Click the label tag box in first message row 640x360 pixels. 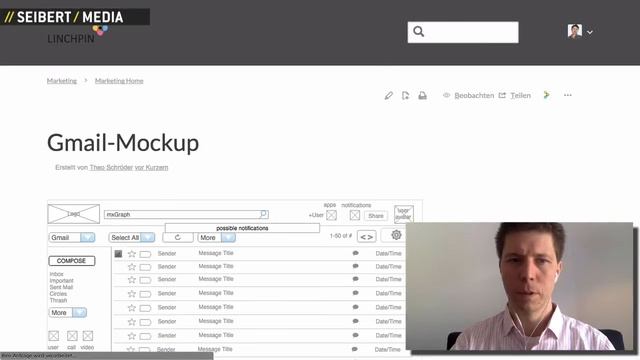coord(145,254)
